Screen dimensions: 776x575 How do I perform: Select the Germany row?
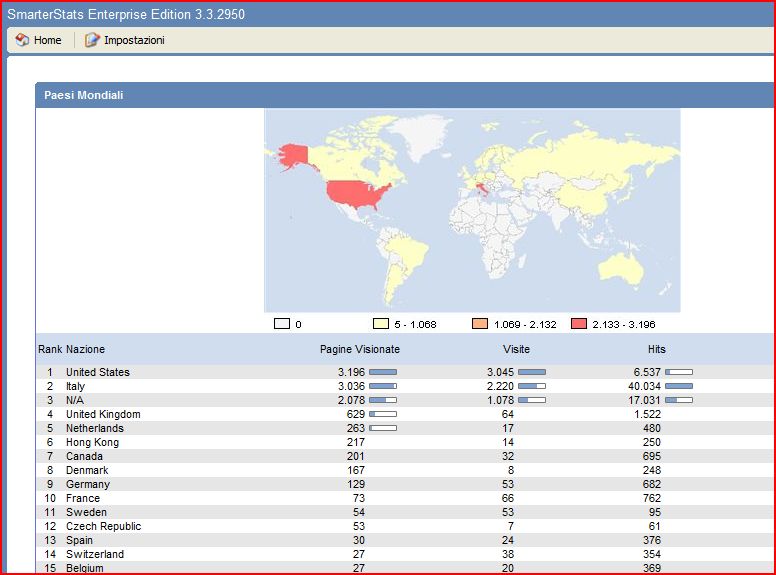tap(404, 484)
